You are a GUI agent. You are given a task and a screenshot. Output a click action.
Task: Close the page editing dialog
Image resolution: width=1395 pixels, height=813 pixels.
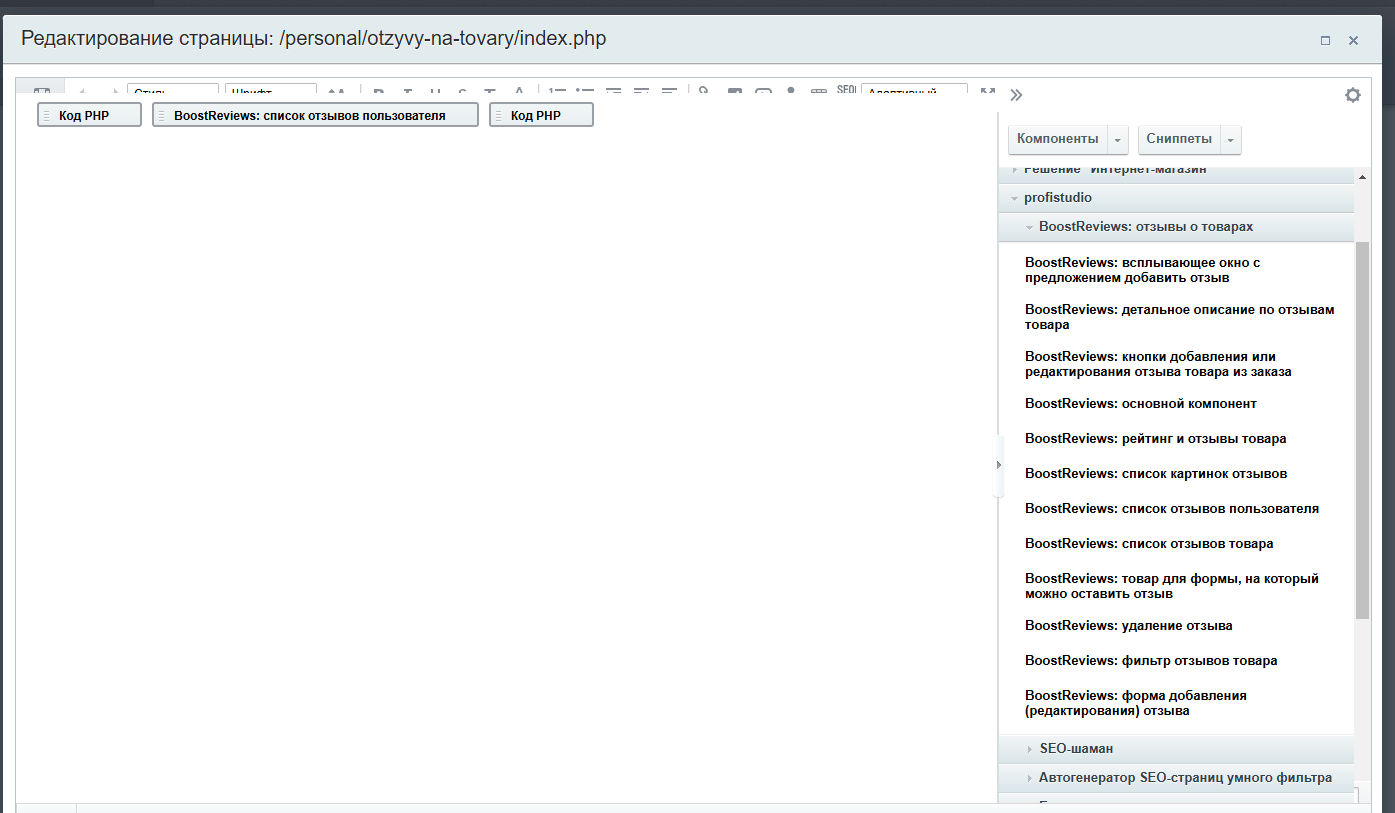pos(1353,41)
